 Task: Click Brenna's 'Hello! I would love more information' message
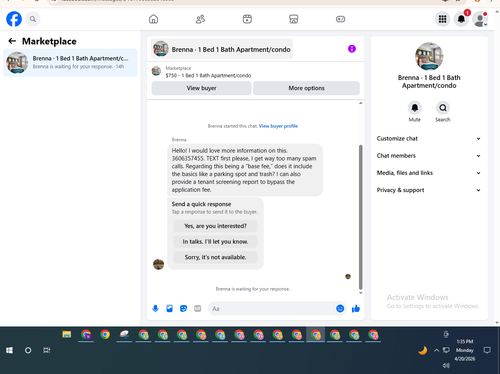pyautogui.click(x=245, y=170)
